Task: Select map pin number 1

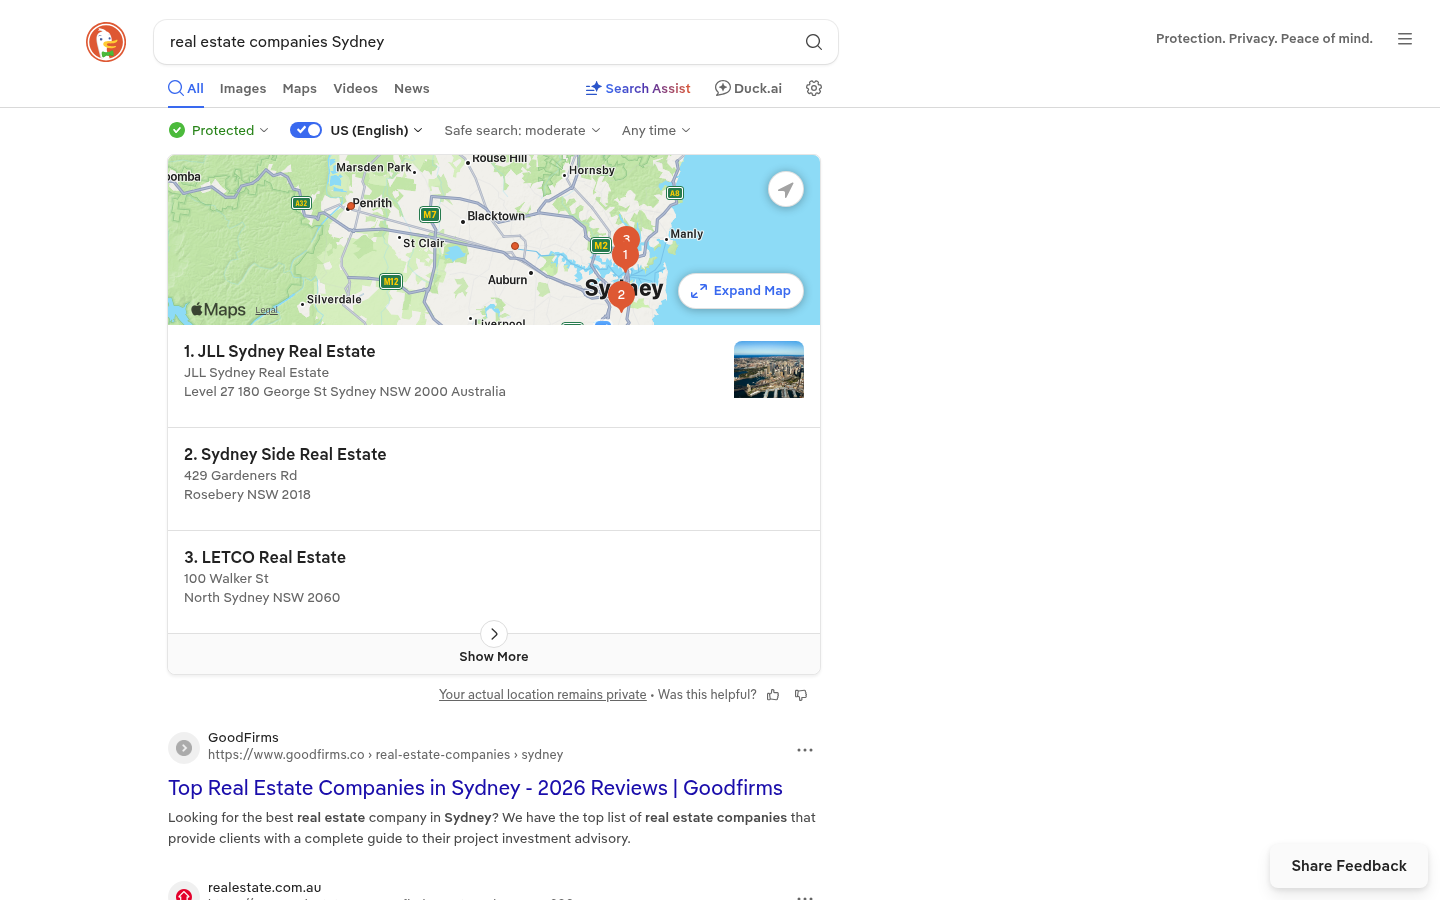Action: [625, 256]
